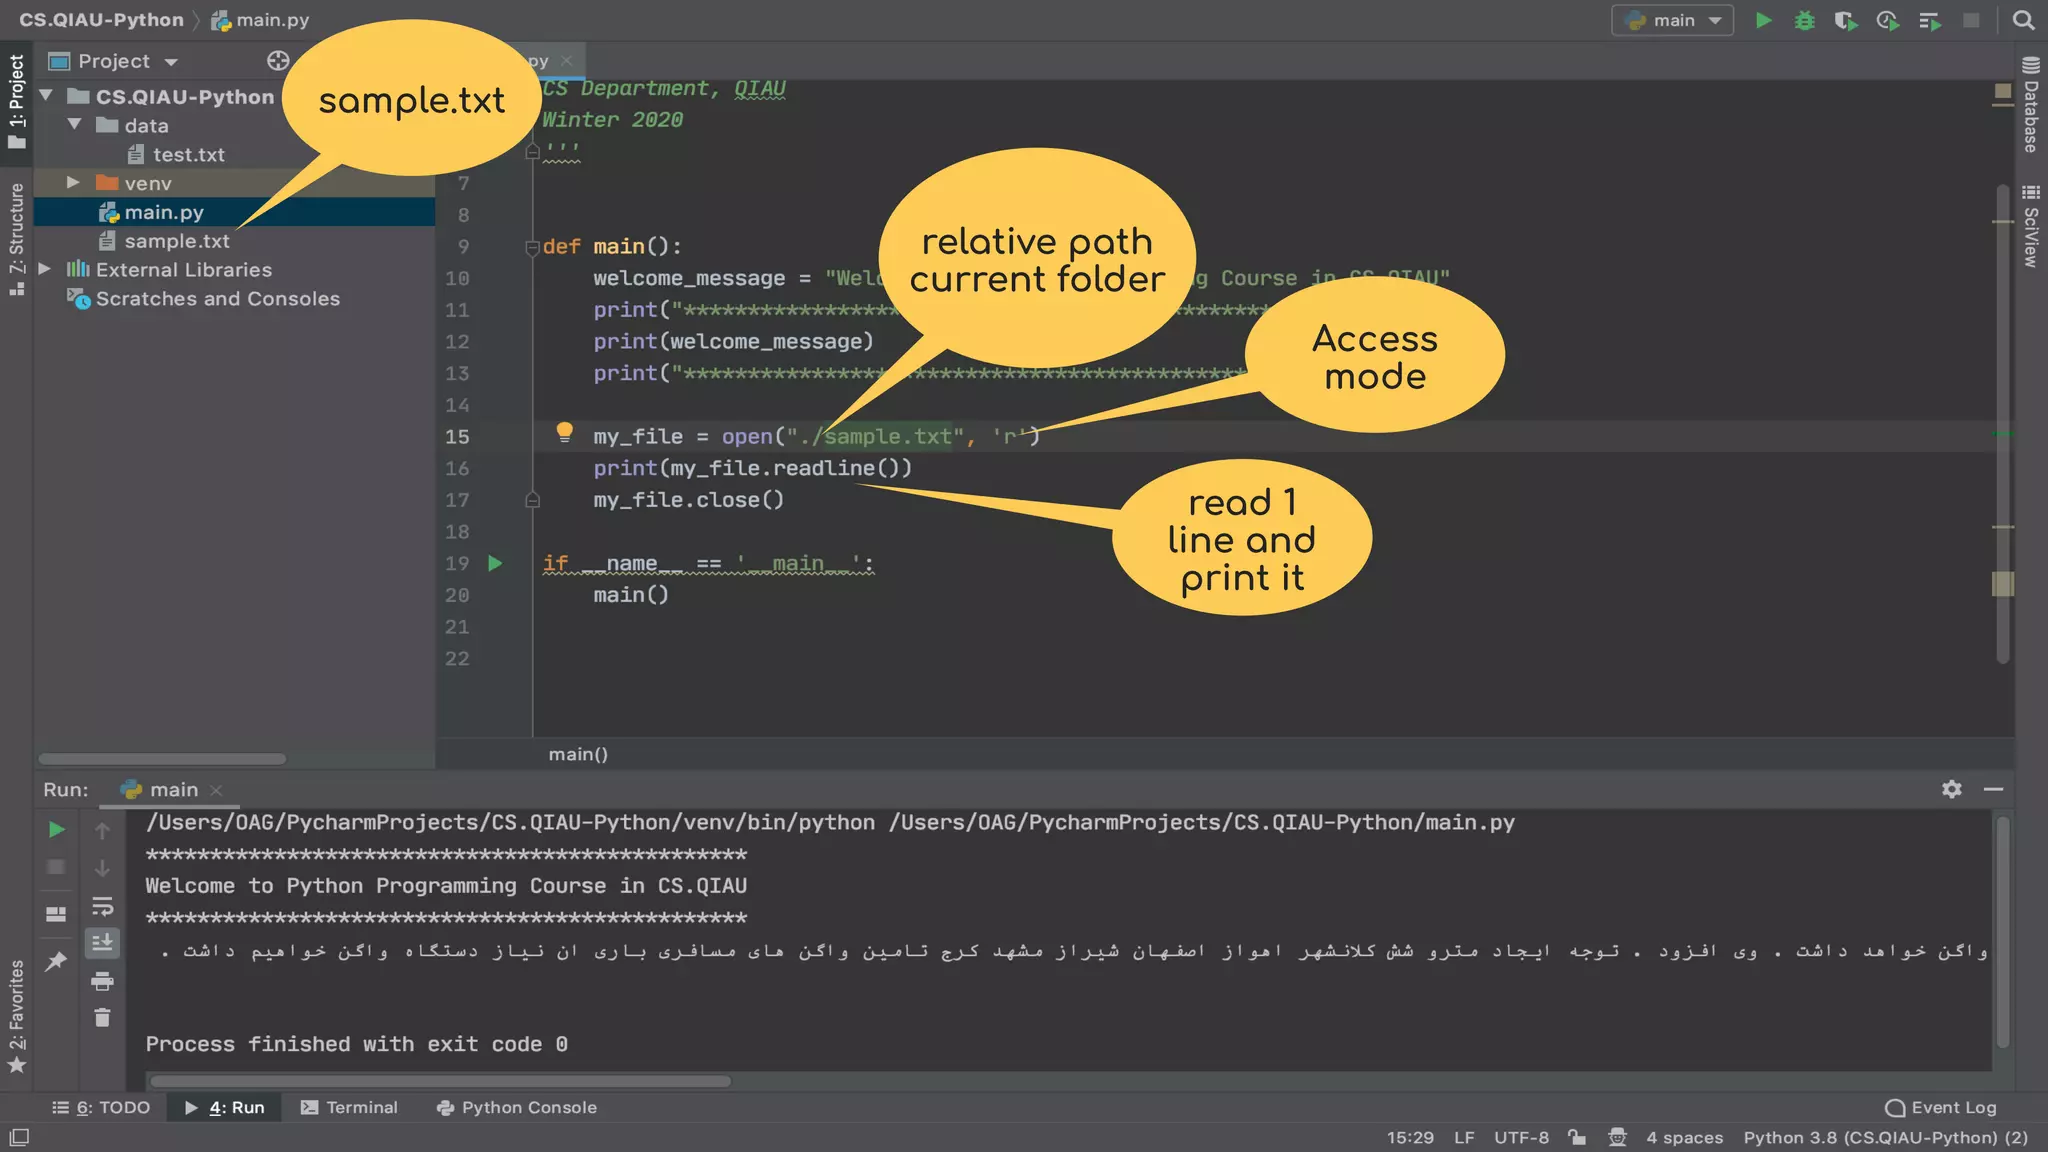Click the print icon in Run panel
The image size is (2048, 1152).
(x=102, y=981)
